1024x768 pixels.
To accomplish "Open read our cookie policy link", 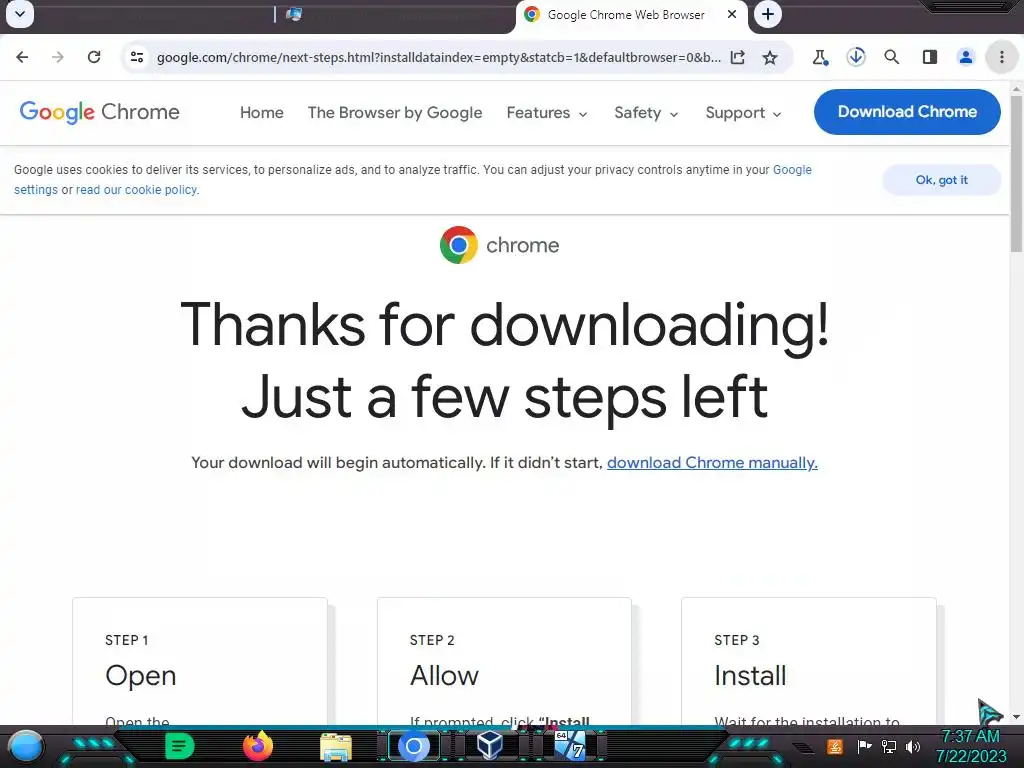I will [x=137, y=190].
